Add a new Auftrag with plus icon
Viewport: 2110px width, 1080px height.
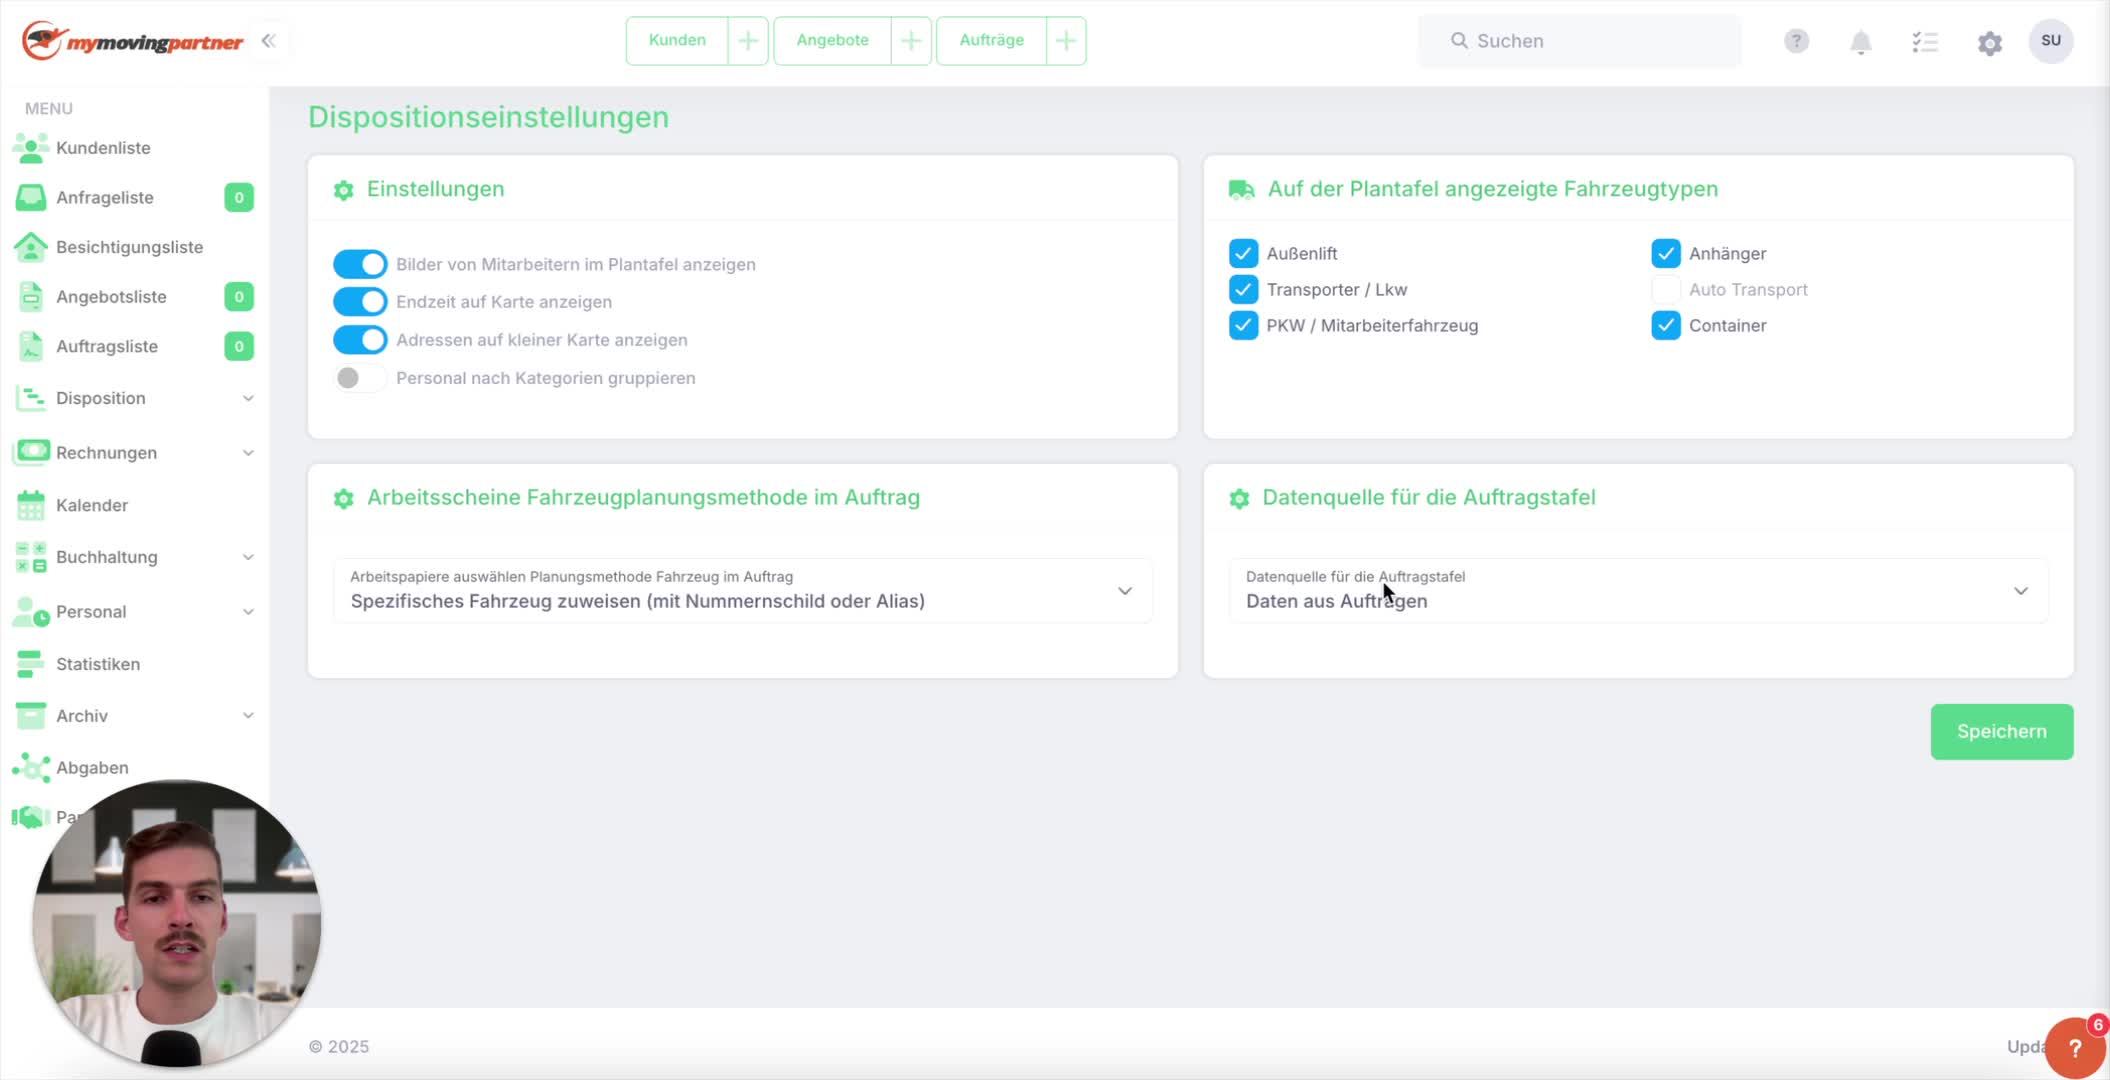(x=1066, y=41)
